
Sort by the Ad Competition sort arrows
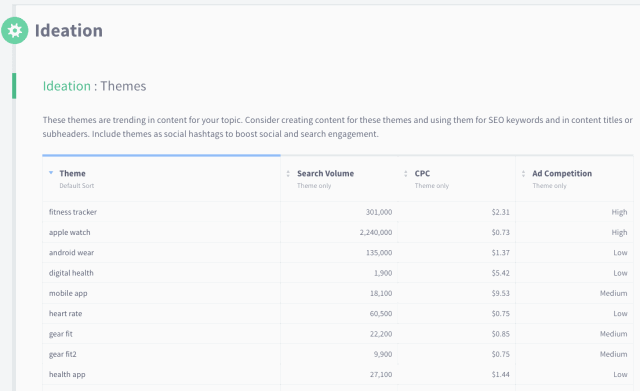(523, 174)
